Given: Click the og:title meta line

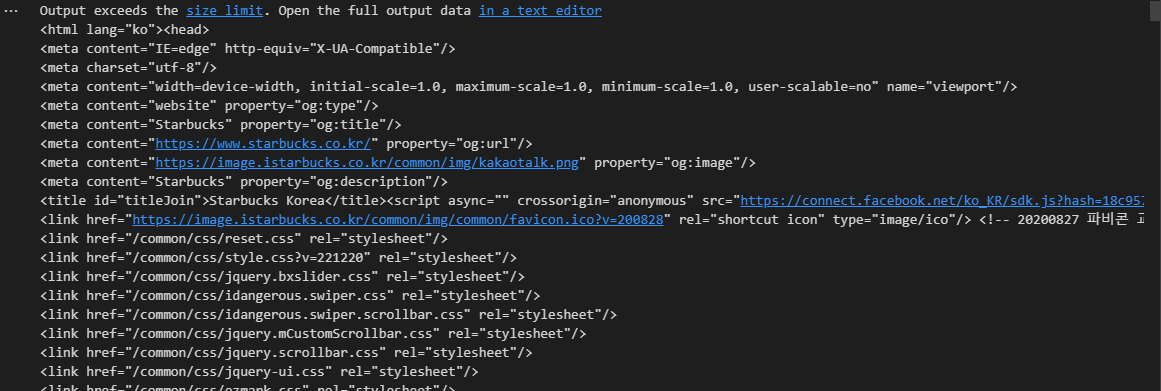Looking at the screenshot, I should [x=221, y=125].
